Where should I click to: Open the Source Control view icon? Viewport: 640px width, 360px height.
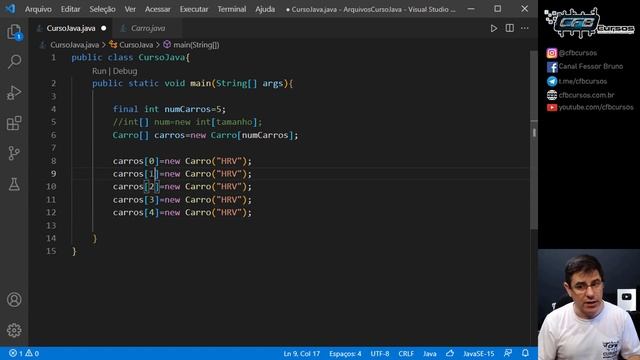[14, 153]
